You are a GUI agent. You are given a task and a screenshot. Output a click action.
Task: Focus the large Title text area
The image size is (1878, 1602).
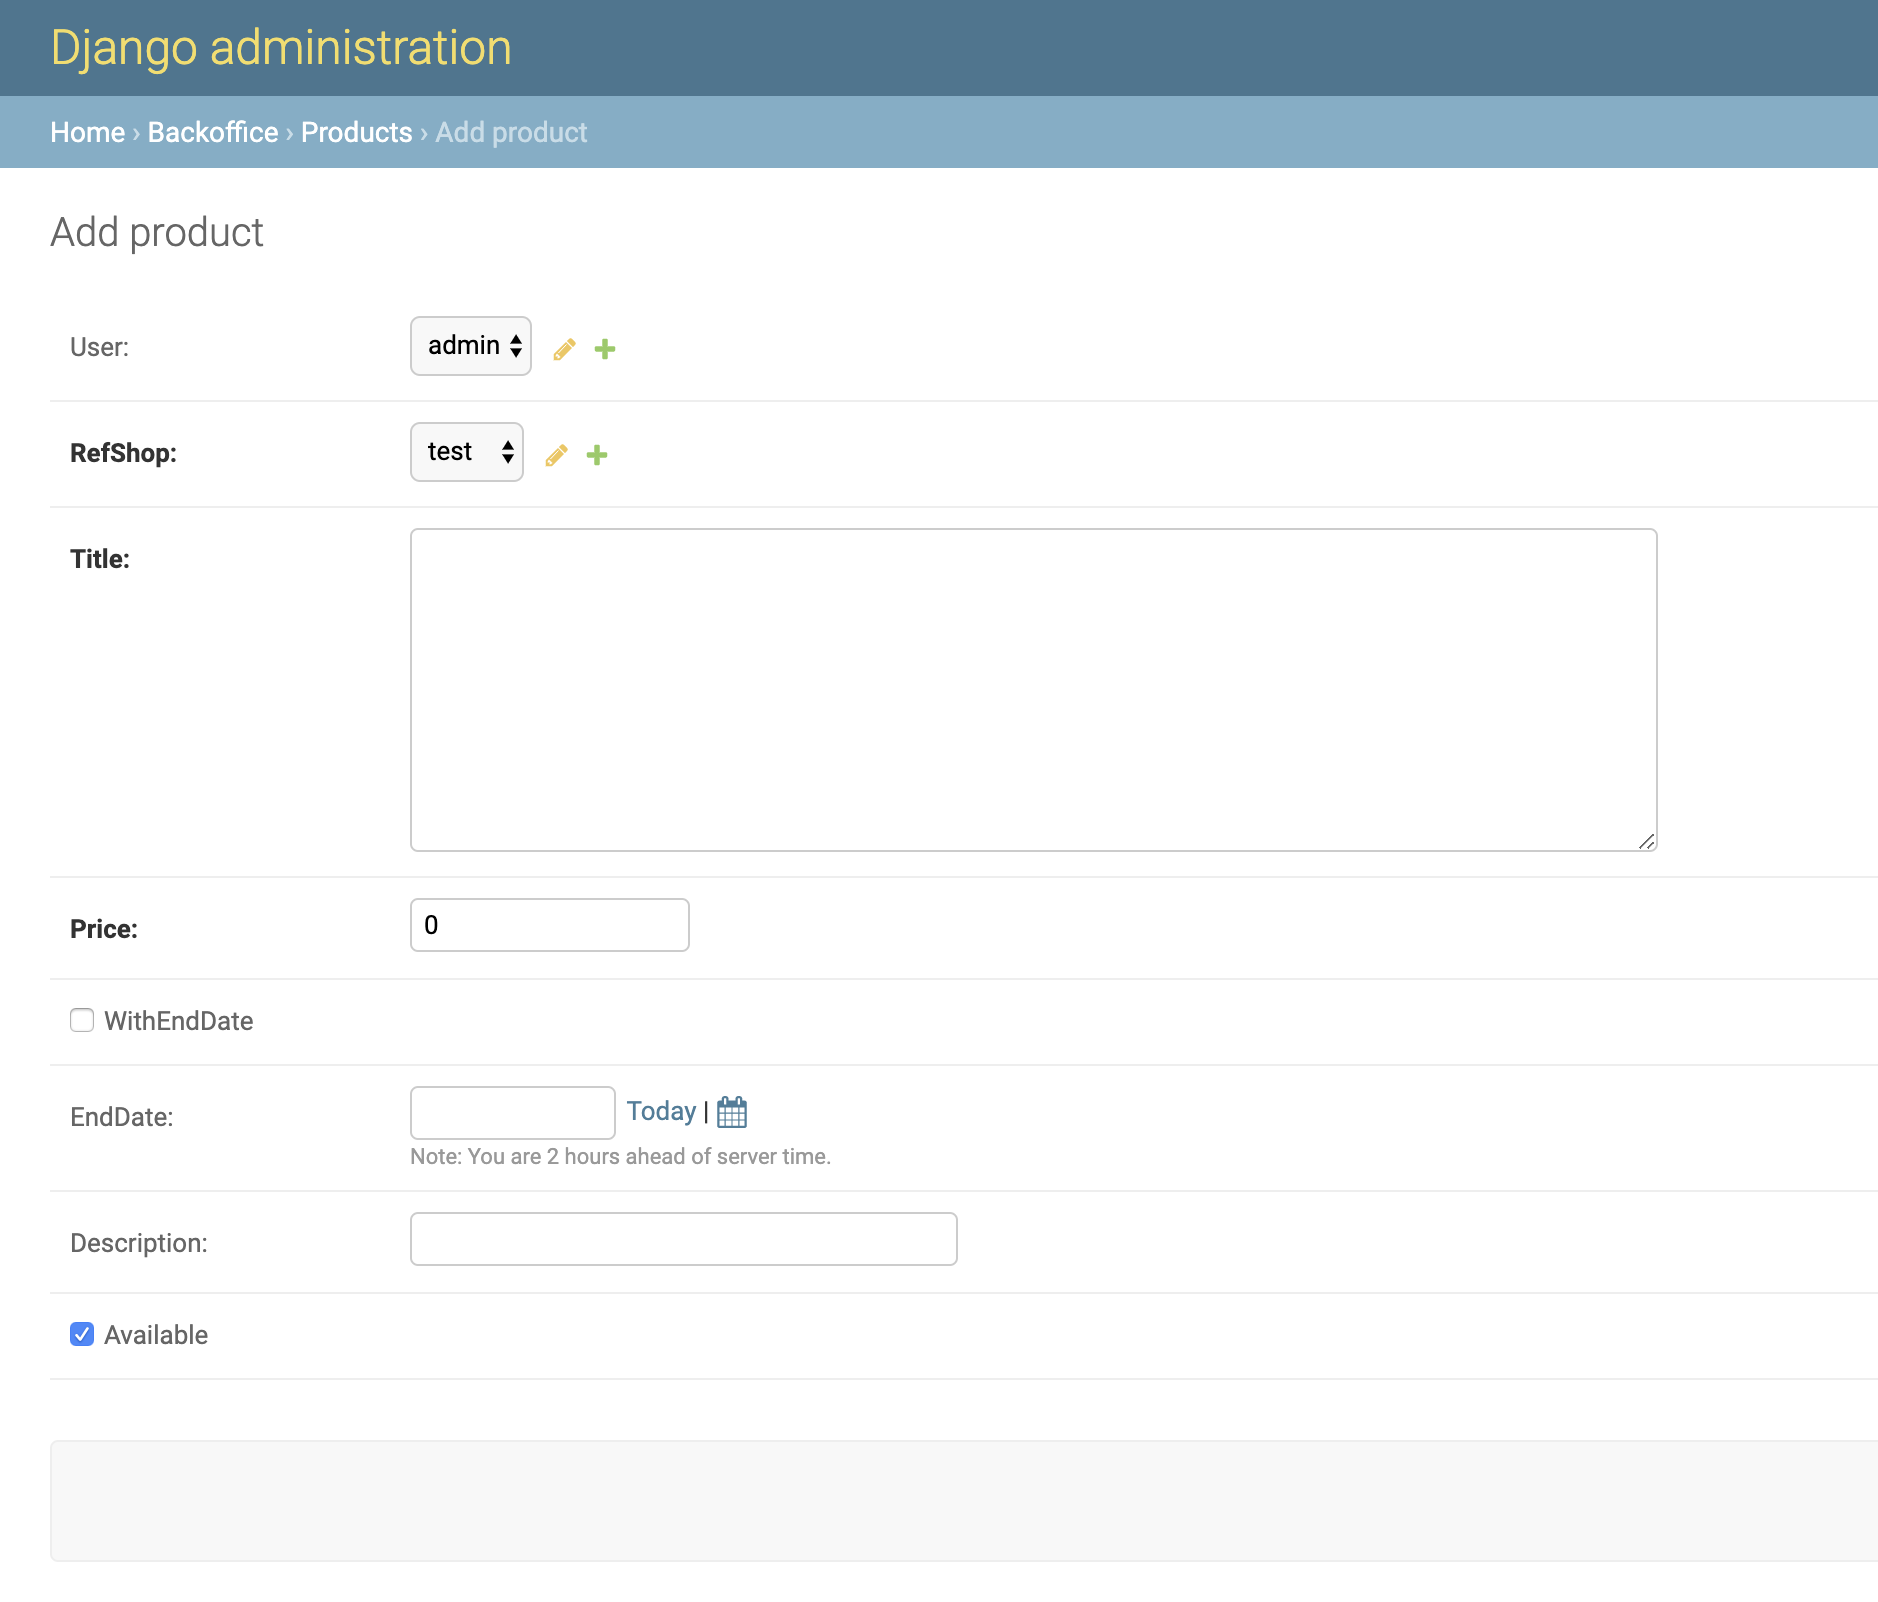[1033, 690]
